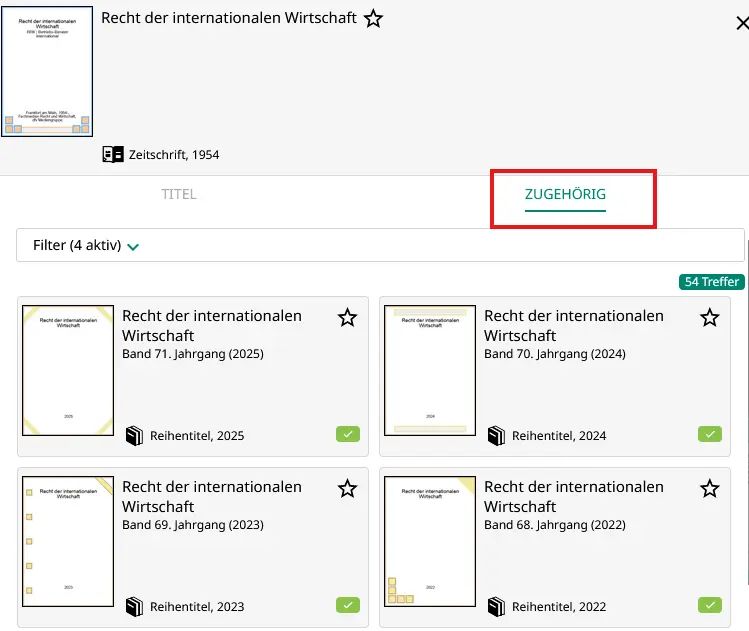Favorite the Band 69 (2023) volume
The image size is (749, 631).
(x=347, y=489)
